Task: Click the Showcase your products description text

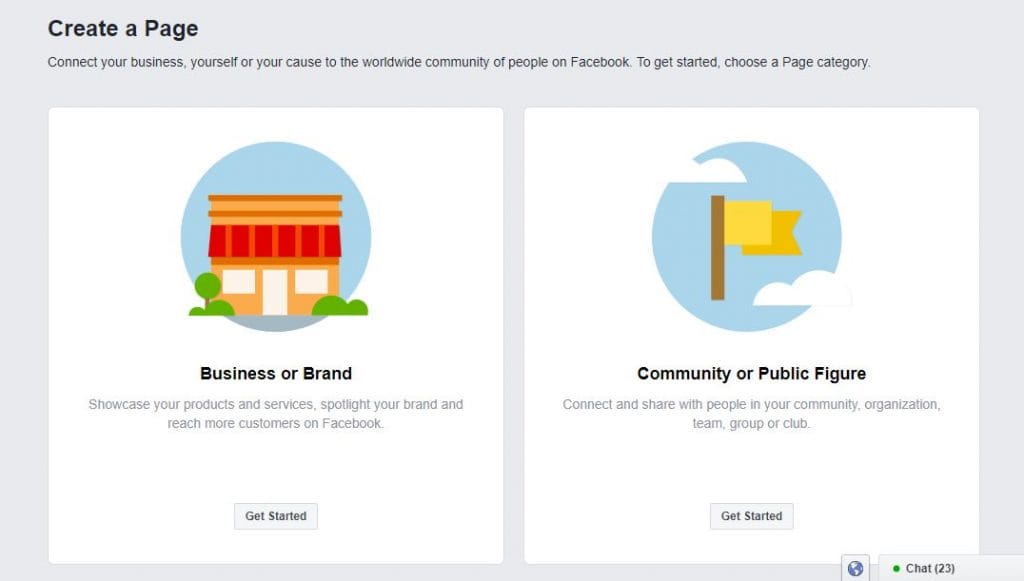Action: point(276,414)
